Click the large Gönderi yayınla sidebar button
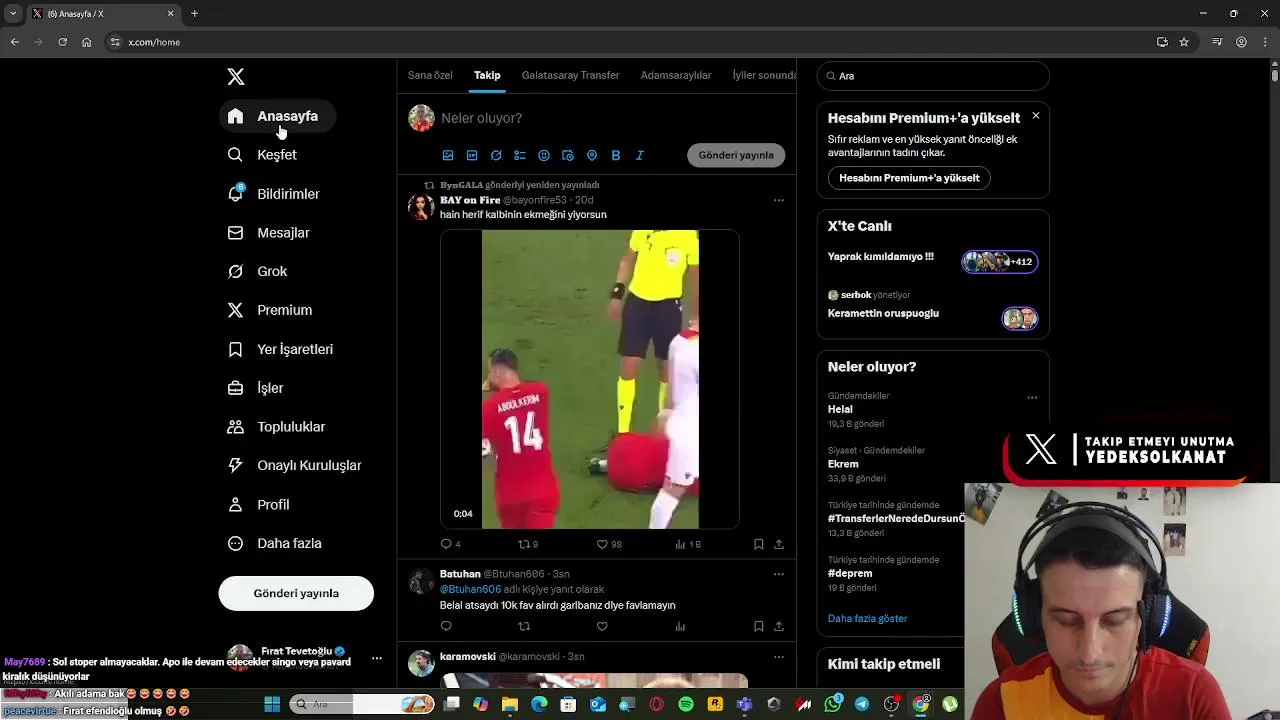The height and width of the screenshot is (720, 1280). [296, 593]
